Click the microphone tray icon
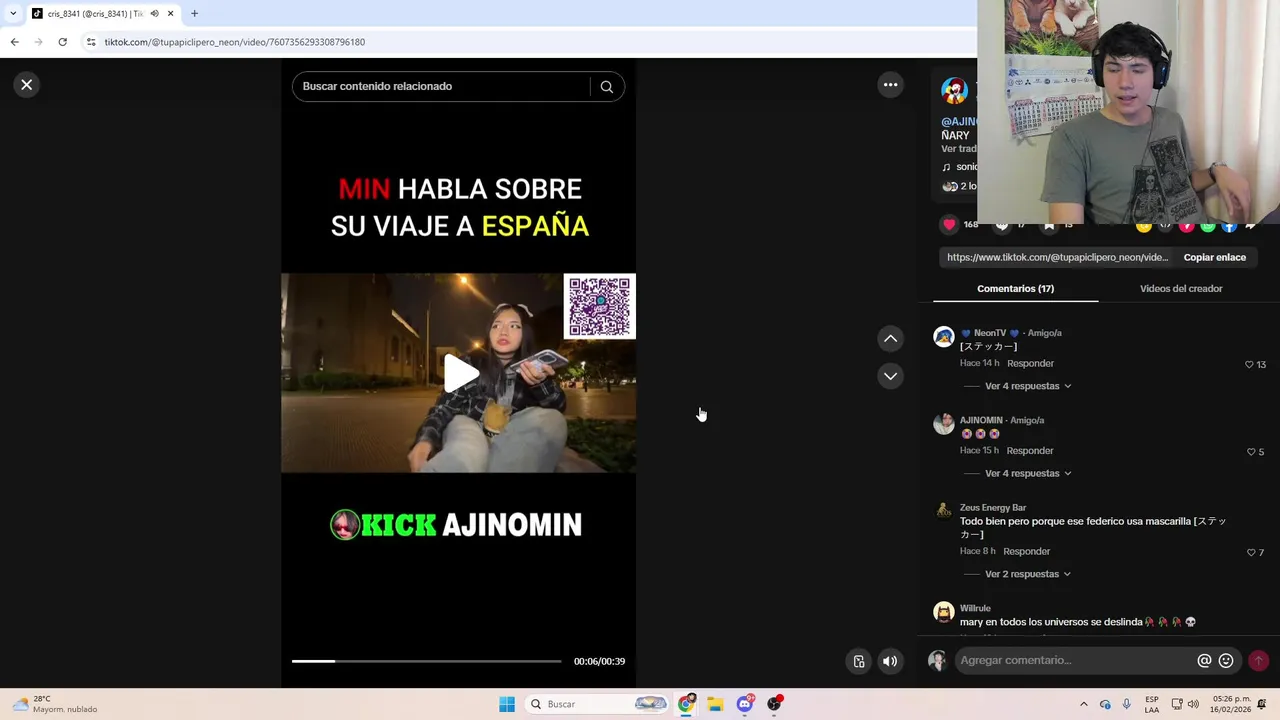The height and width of the screenshot is (720, 1280). [1126, 704]
